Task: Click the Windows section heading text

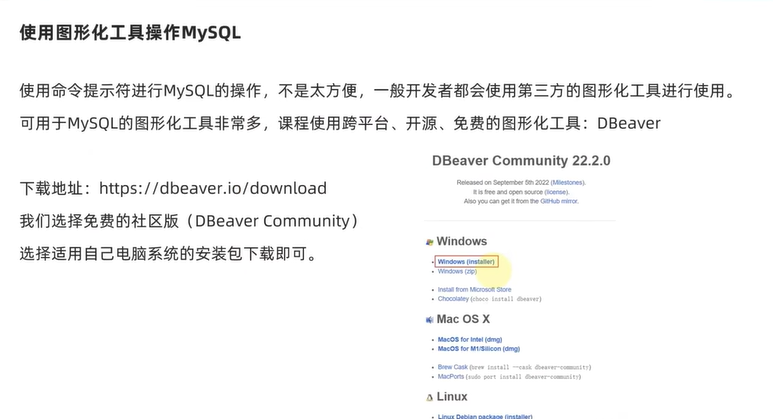Action: (x=461, y=241)
